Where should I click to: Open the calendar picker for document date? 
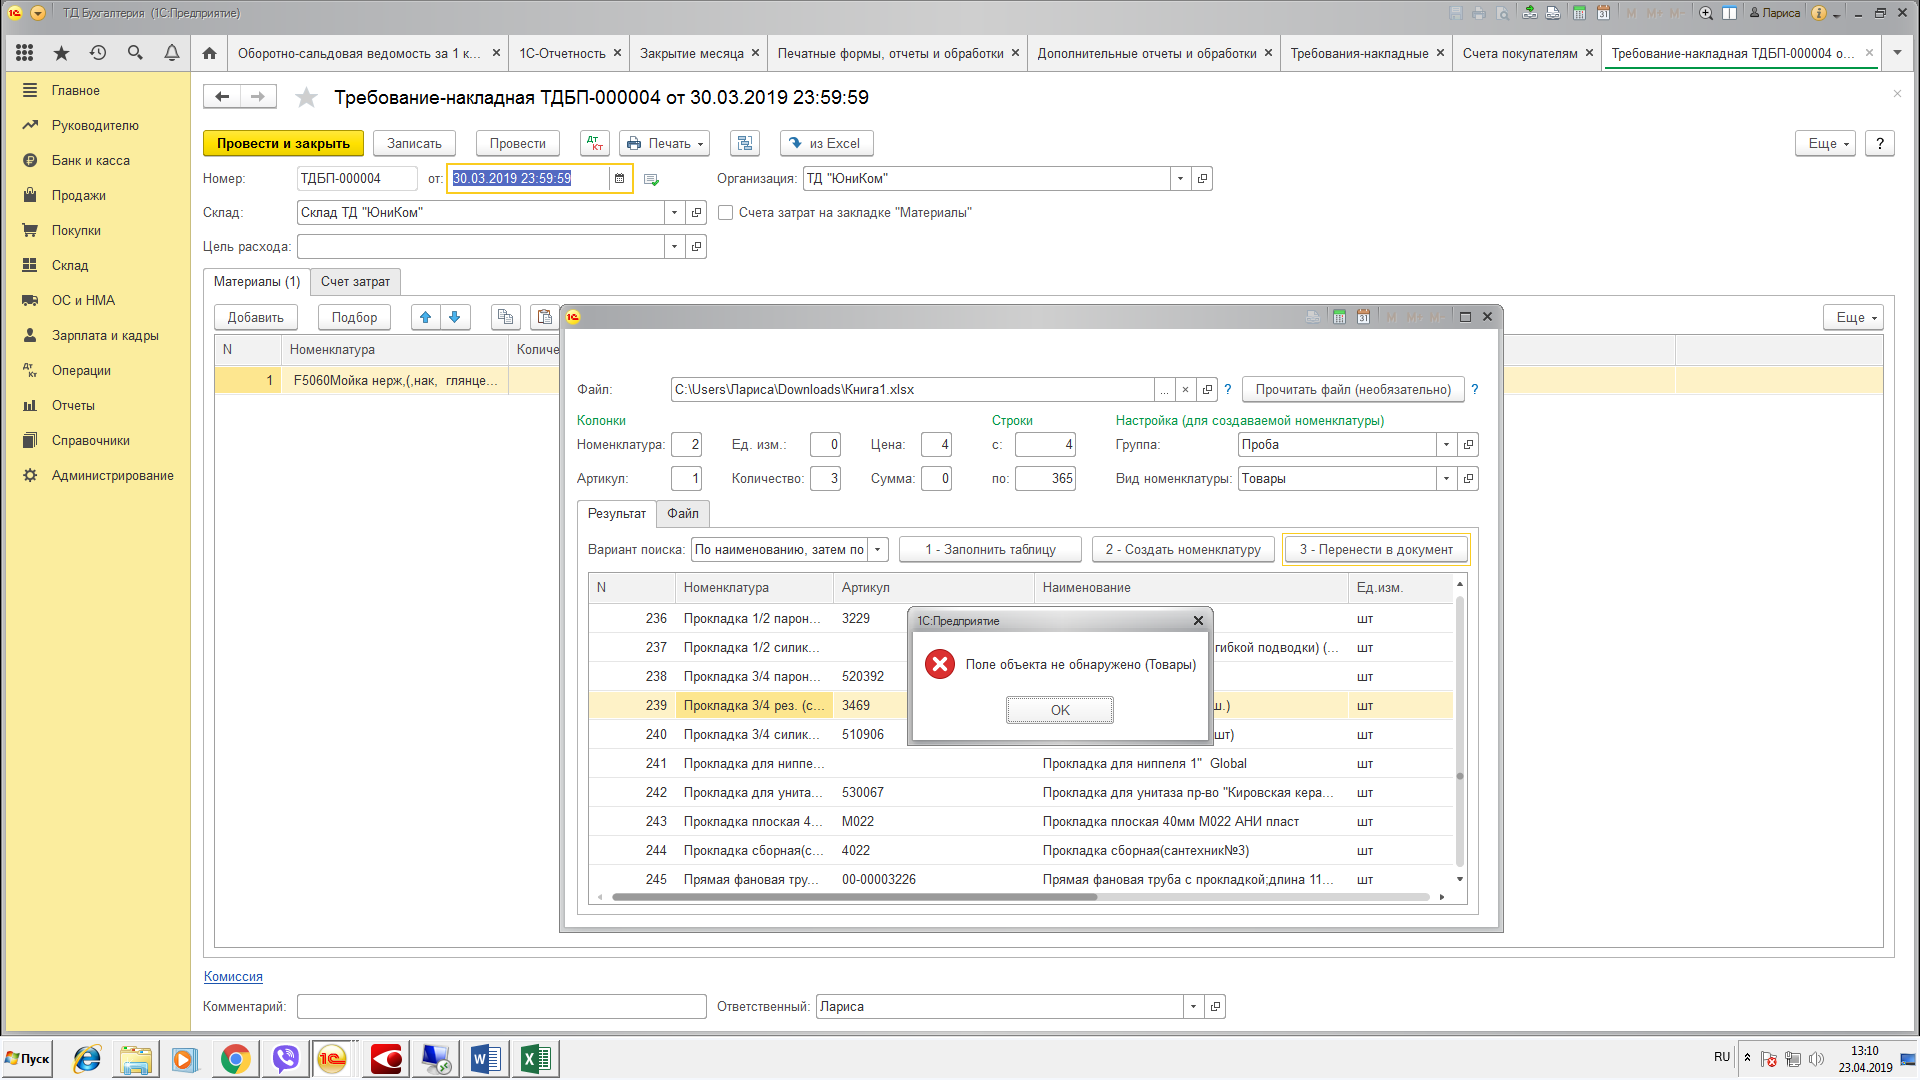click(x=620, y=179)
